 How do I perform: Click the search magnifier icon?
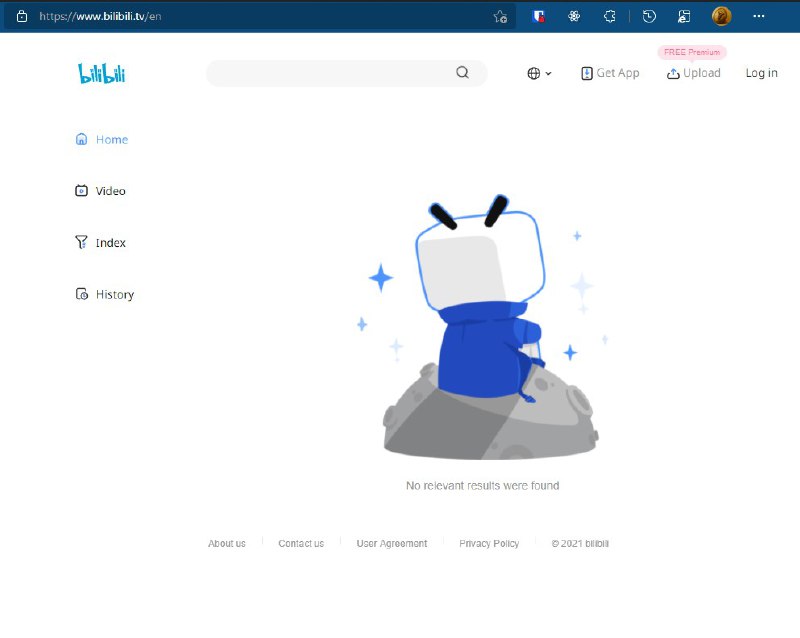[x=462, y=73]
